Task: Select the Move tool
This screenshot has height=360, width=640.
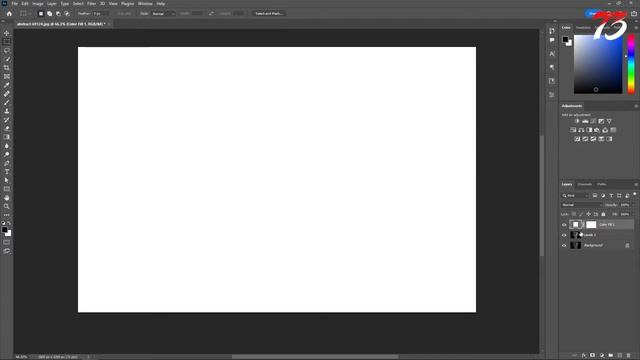Action: click(x=7, y=33)
